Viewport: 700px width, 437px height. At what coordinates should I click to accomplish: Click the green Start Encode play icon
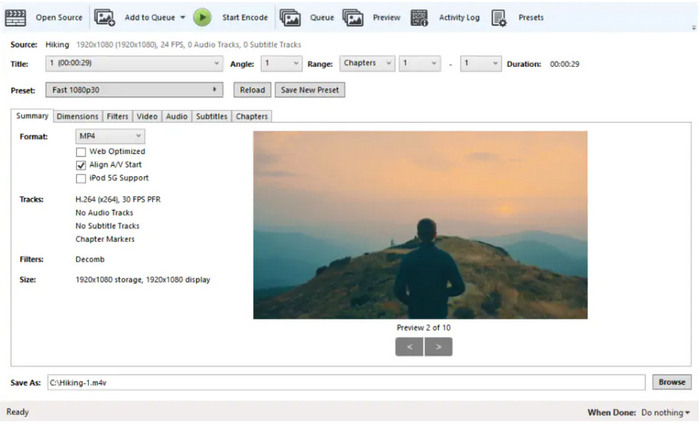pos(202,18)
